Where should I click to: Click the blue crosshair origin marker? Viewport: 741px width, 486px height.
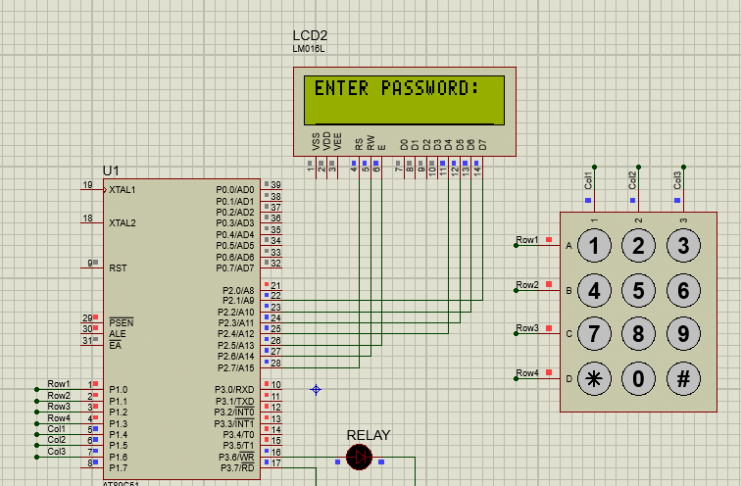point(316,390)
